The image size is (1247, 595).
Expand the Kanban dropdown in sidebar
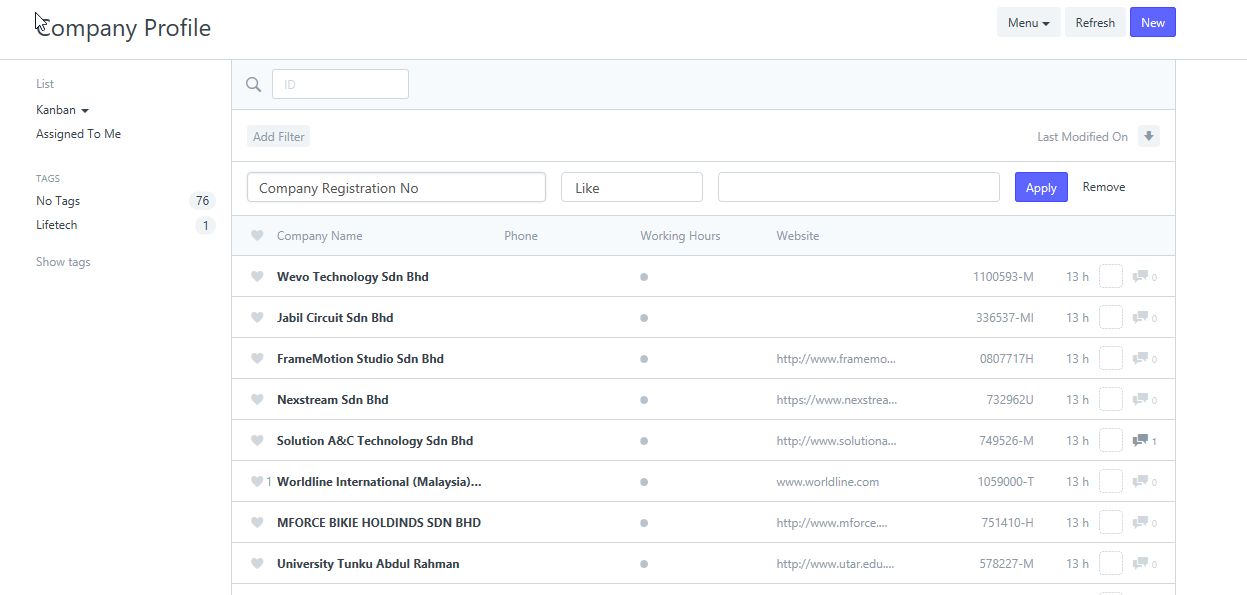(x=63, y=110)
